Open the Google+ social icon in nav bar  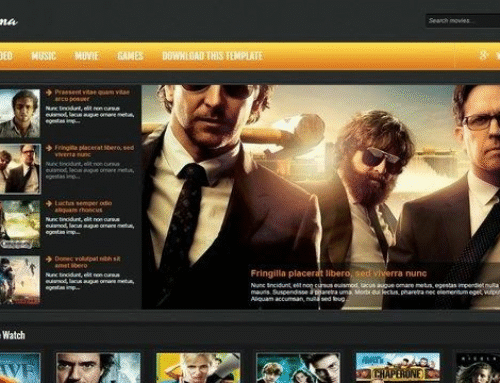[x=484, y=55]
